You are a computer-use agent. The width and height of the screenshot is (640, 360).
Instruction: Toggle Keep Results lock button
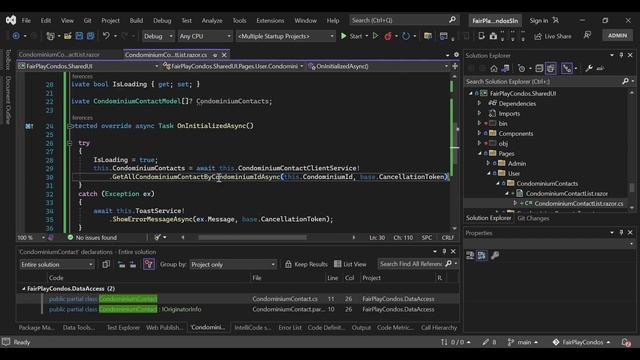tap(306, 264)
